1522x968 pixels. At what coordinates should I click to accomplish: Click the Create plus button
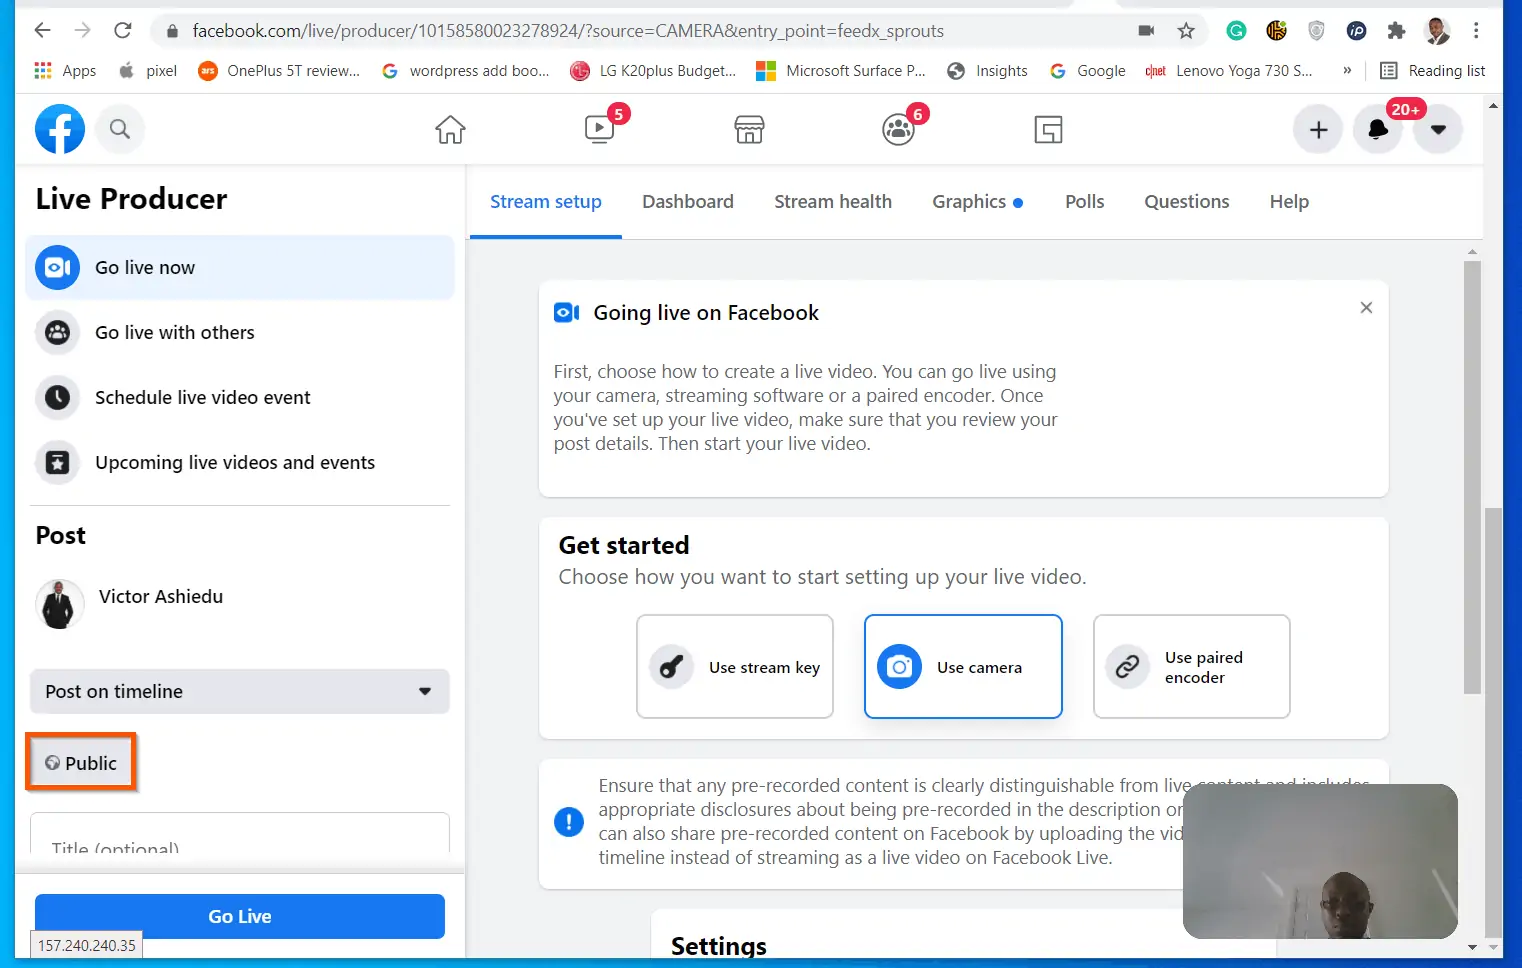point(1319,129)
